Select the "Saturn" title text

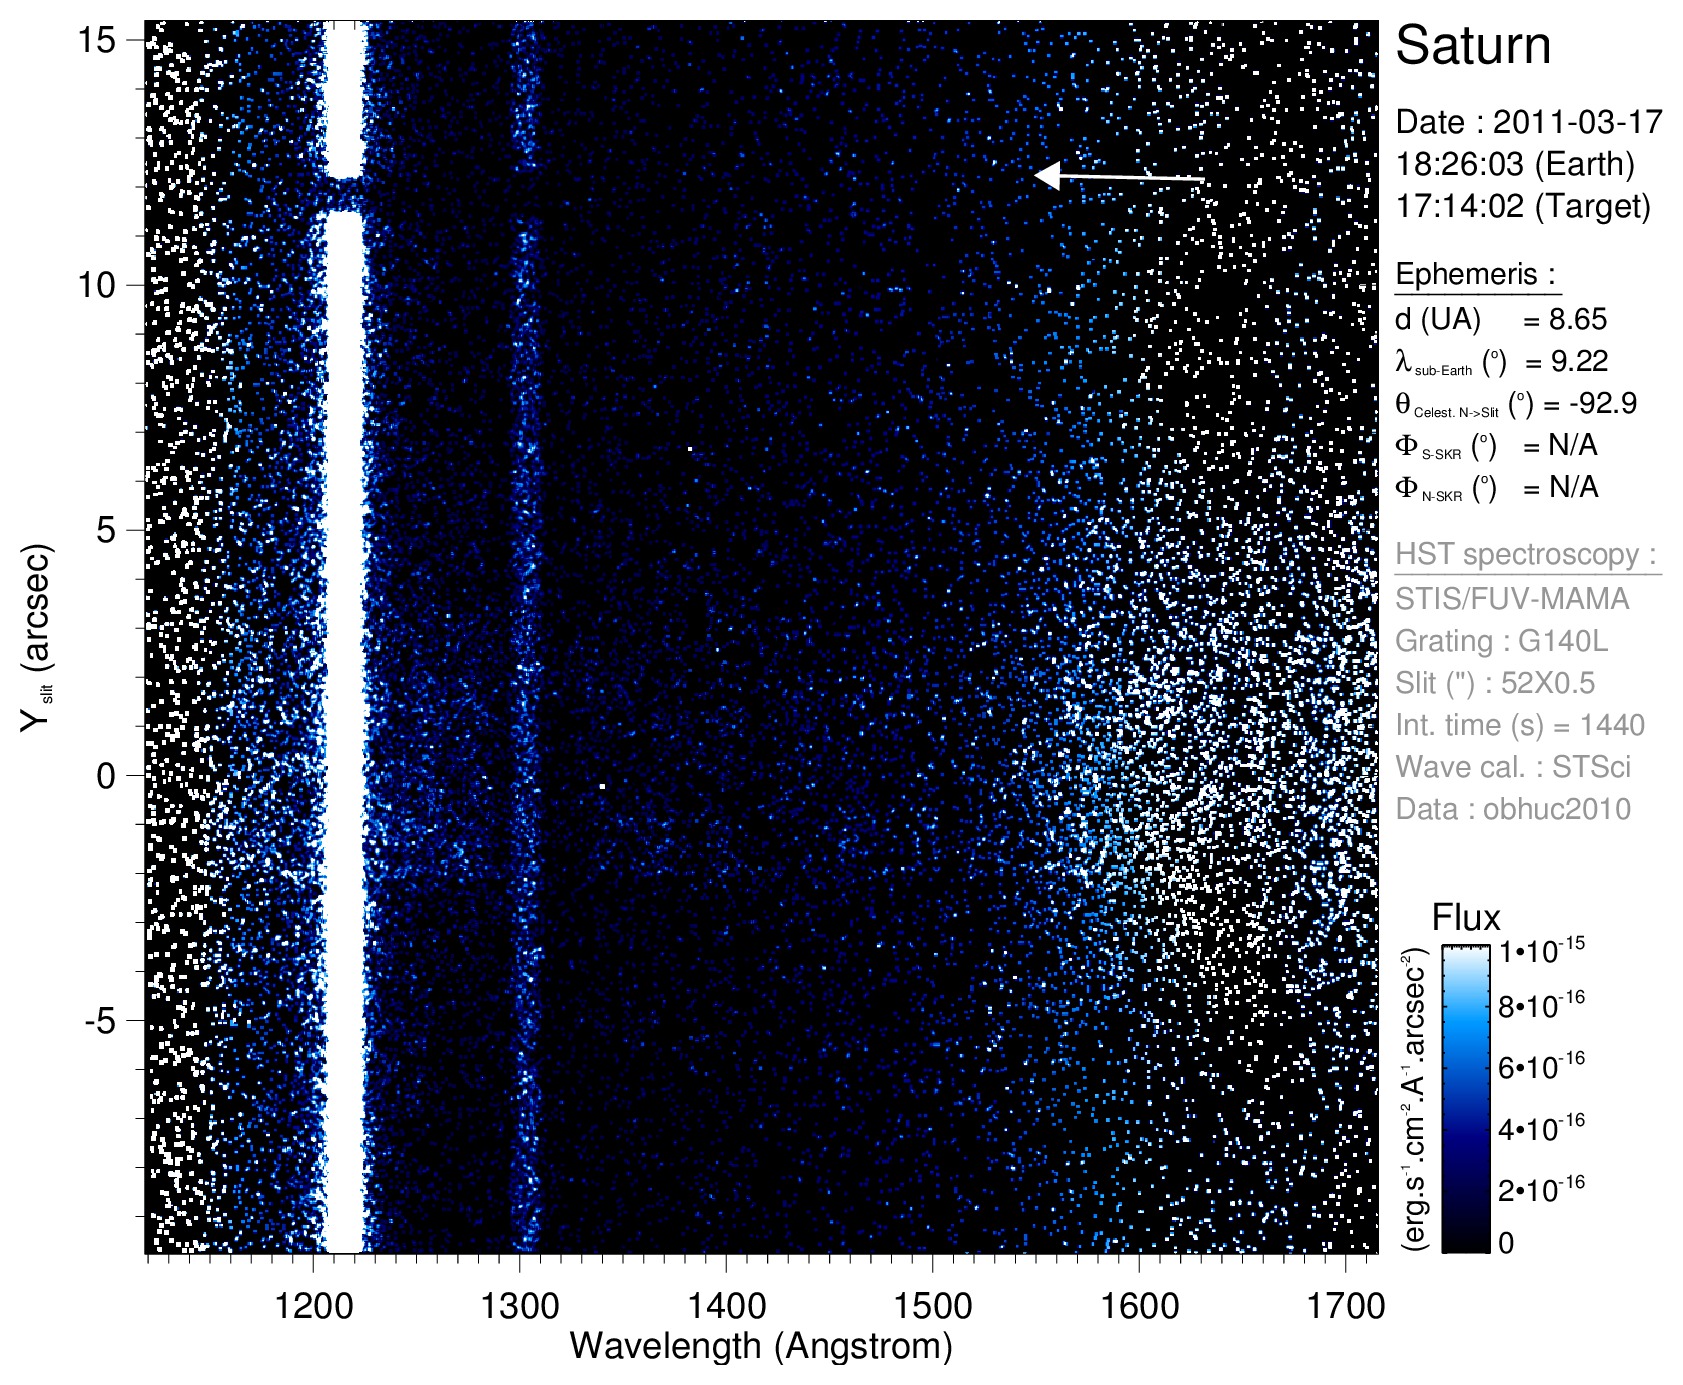pyautogui.click(x=1472, y=46)
